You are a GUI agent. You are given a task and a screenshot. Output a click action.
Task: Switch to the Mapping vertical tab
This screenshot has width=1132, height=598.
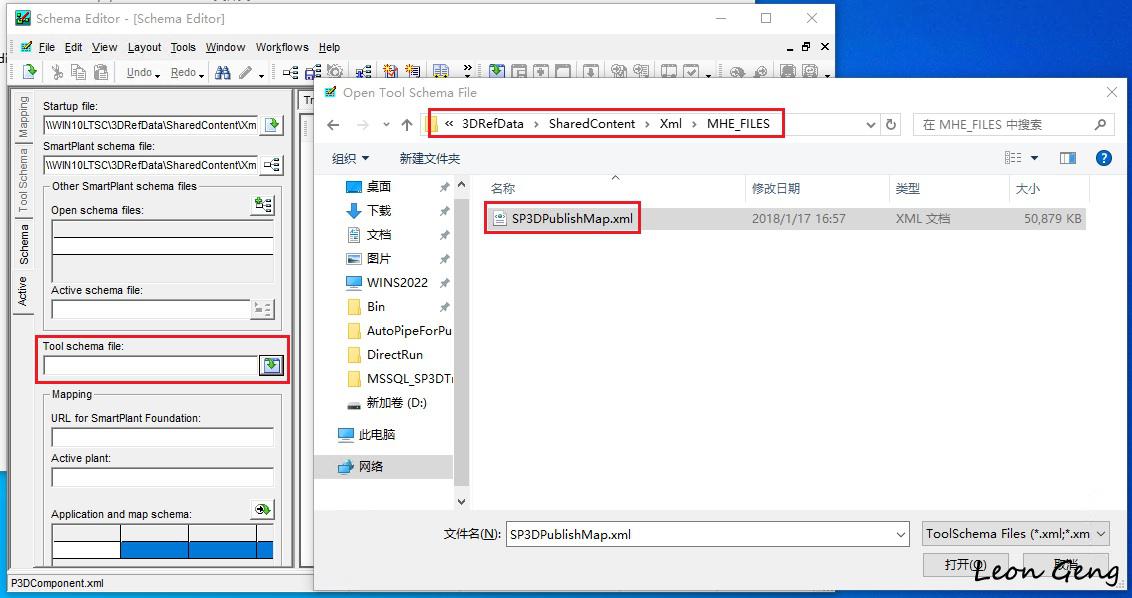pos(23,116)
